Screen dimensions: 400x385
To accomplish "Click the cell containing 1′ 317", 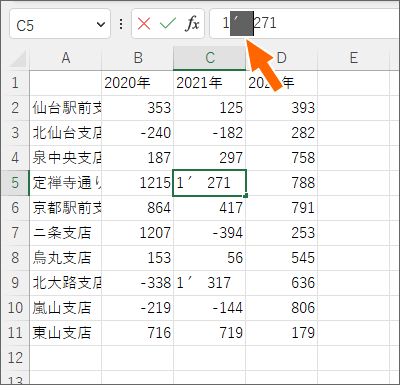I will (210, 283).
